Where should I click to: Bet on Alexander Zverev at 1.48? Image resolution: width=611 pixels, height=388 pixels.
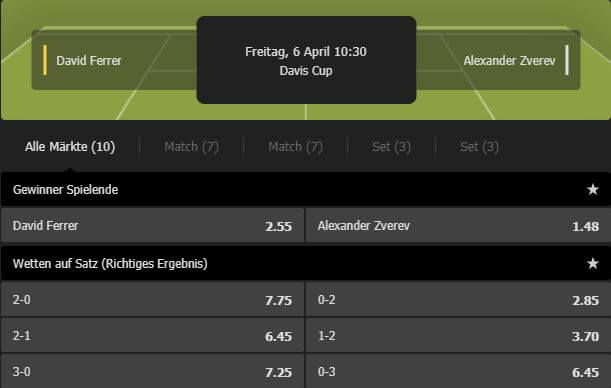click(x=458, y=226)
